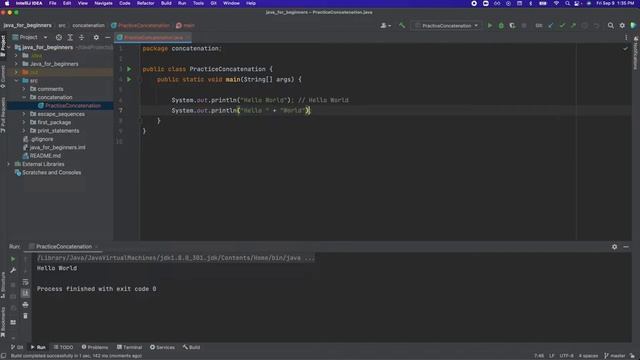Expand the escape_sequences package

[24, 114]
